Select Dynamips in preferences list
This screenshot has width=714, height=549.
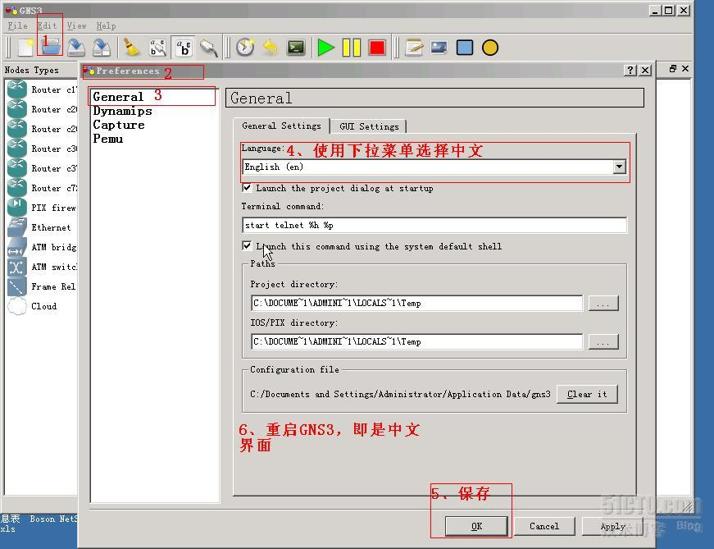tap(122, 111)
